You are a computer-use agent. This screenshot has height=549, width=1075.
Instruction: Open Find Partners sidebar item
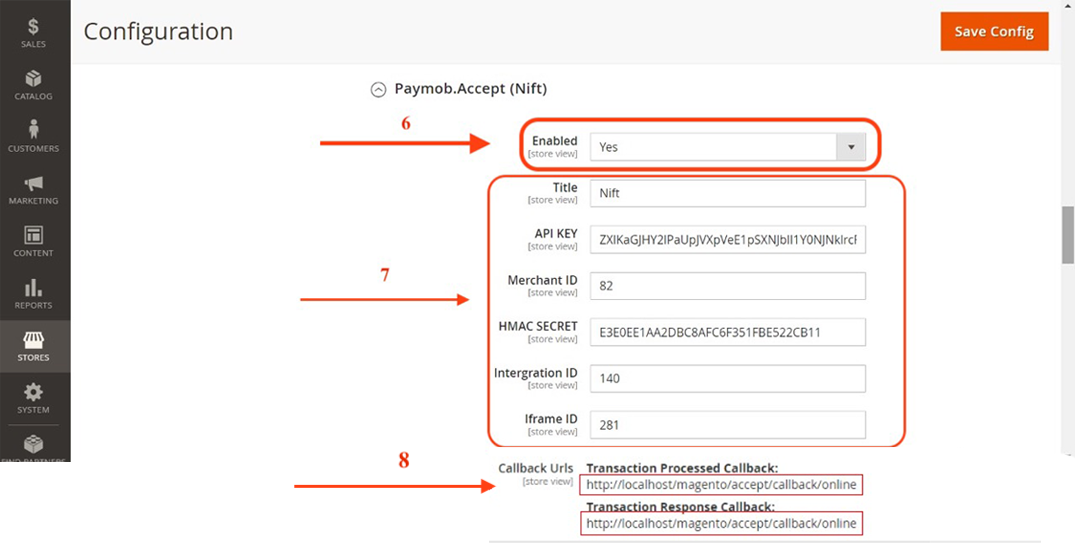pyautogui.click(x=33, y=448)
